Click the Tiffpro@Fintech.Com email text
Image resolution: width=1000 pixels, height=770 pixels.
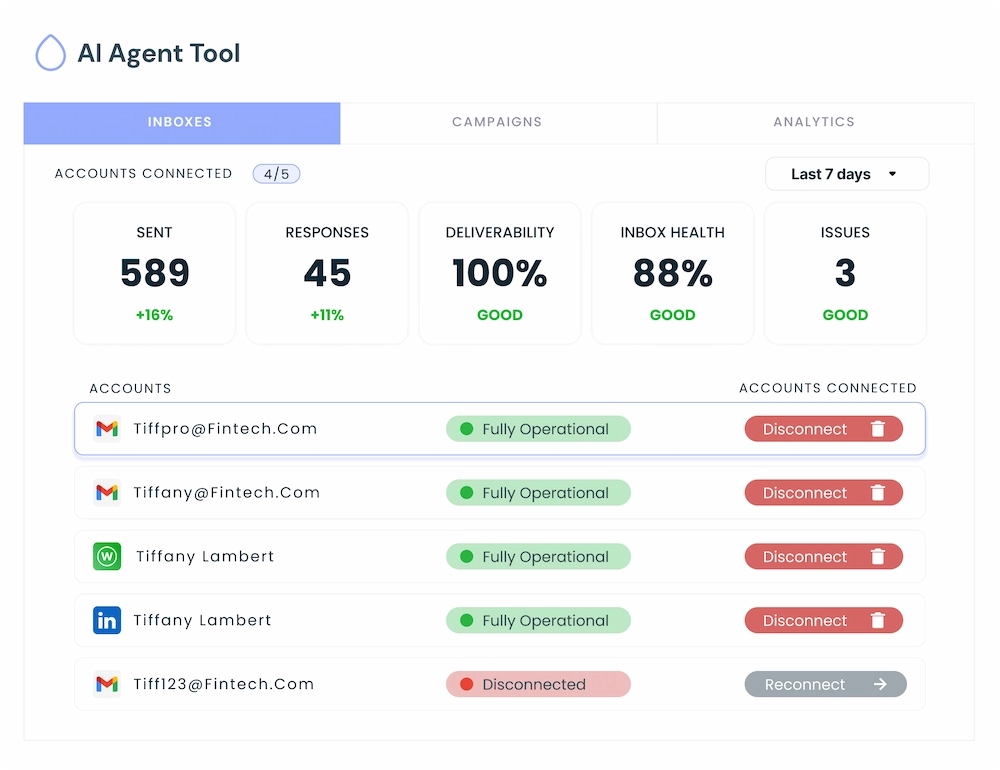[x=225, y=429]
